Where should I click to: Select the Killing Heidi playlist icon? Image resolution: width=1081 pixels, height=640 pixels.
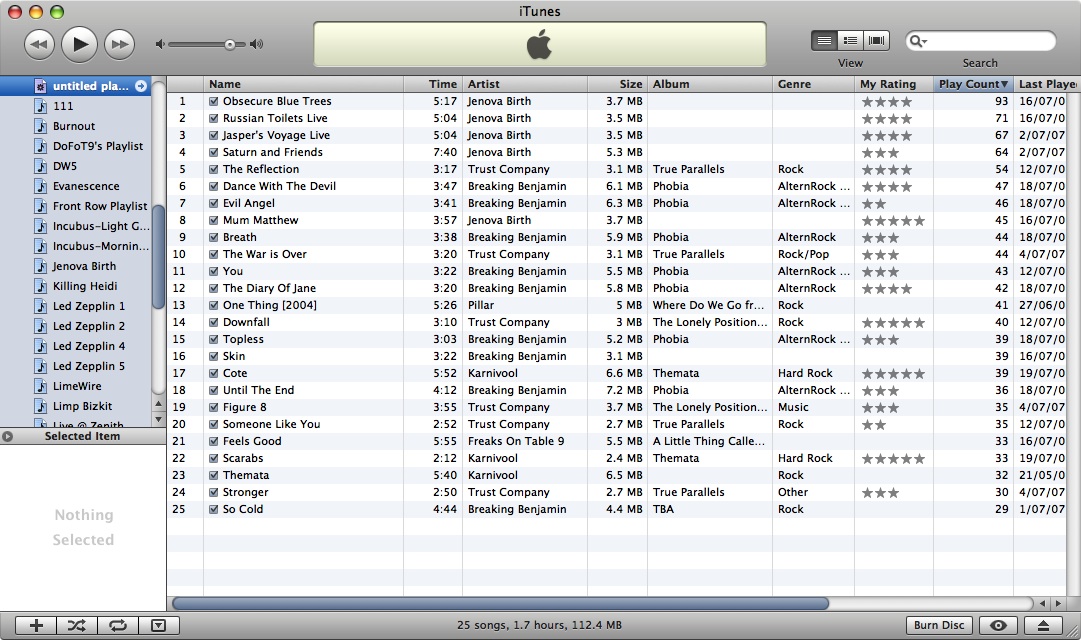point(41,286)
